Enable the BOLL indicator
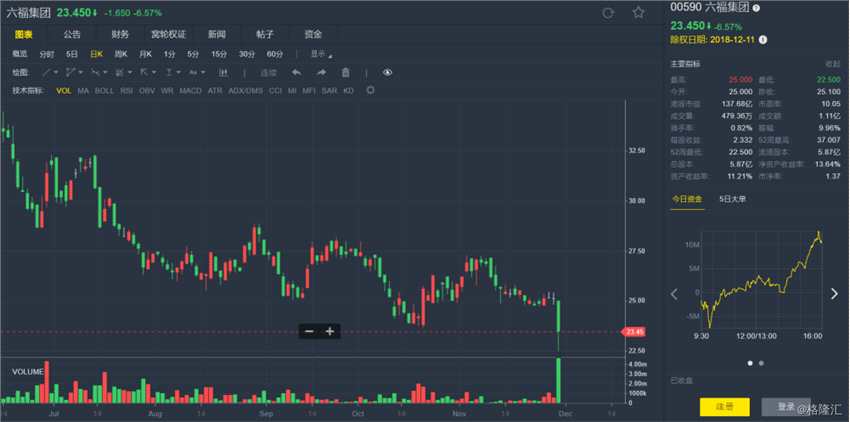 [x=104, y=91]
